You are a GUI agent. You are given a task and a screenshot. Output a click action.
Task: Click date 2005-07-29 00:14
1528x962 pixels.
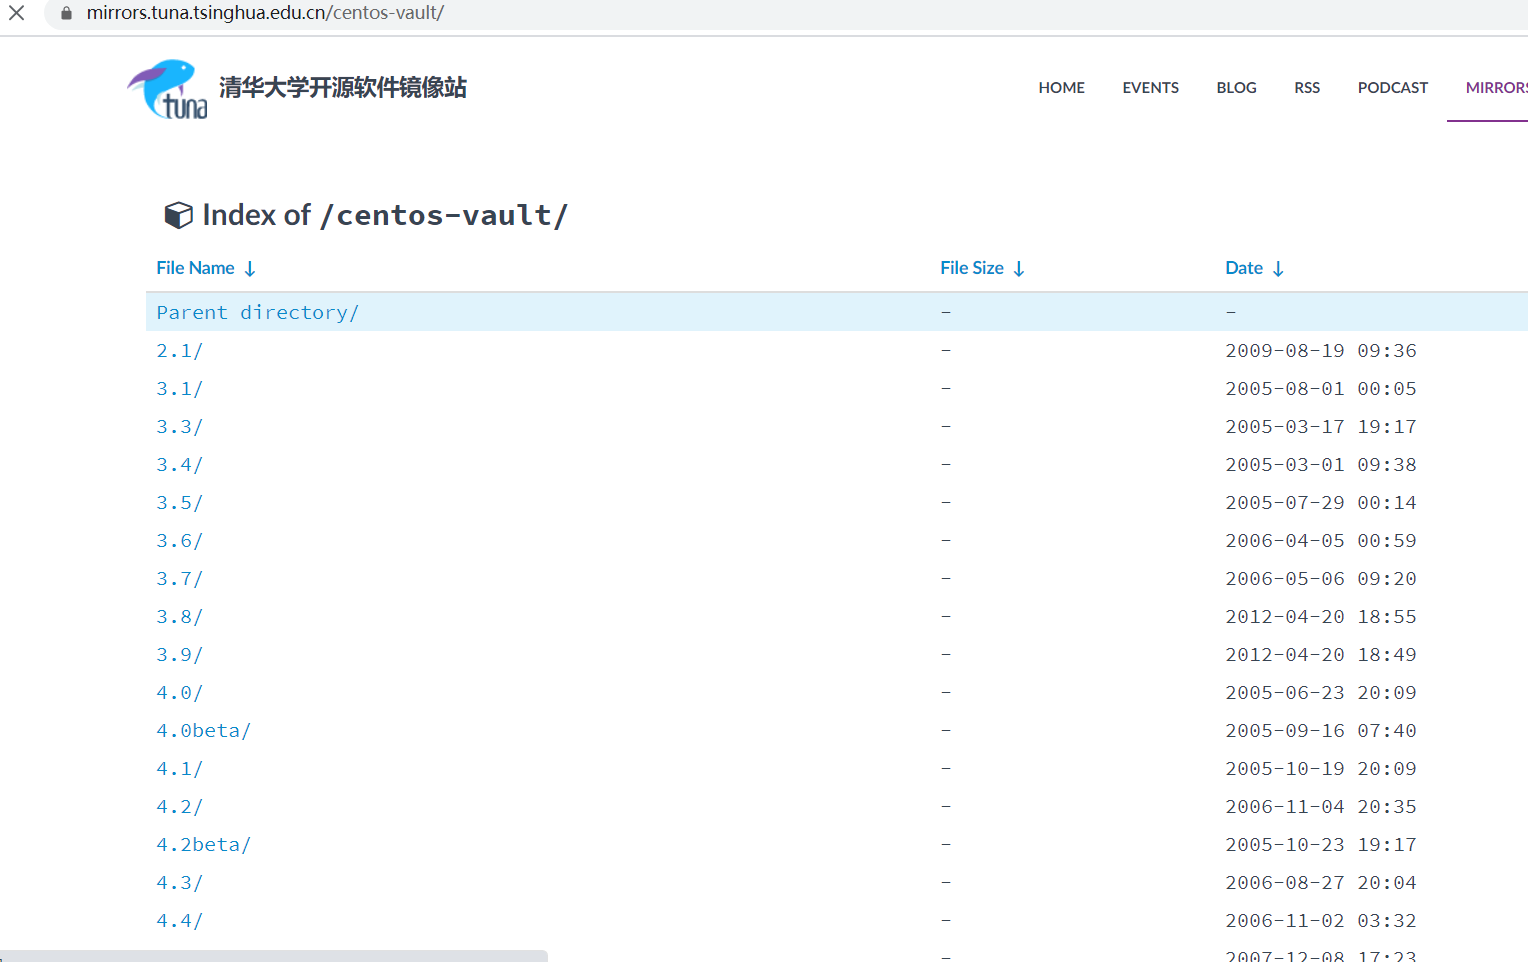(1320, 503)
